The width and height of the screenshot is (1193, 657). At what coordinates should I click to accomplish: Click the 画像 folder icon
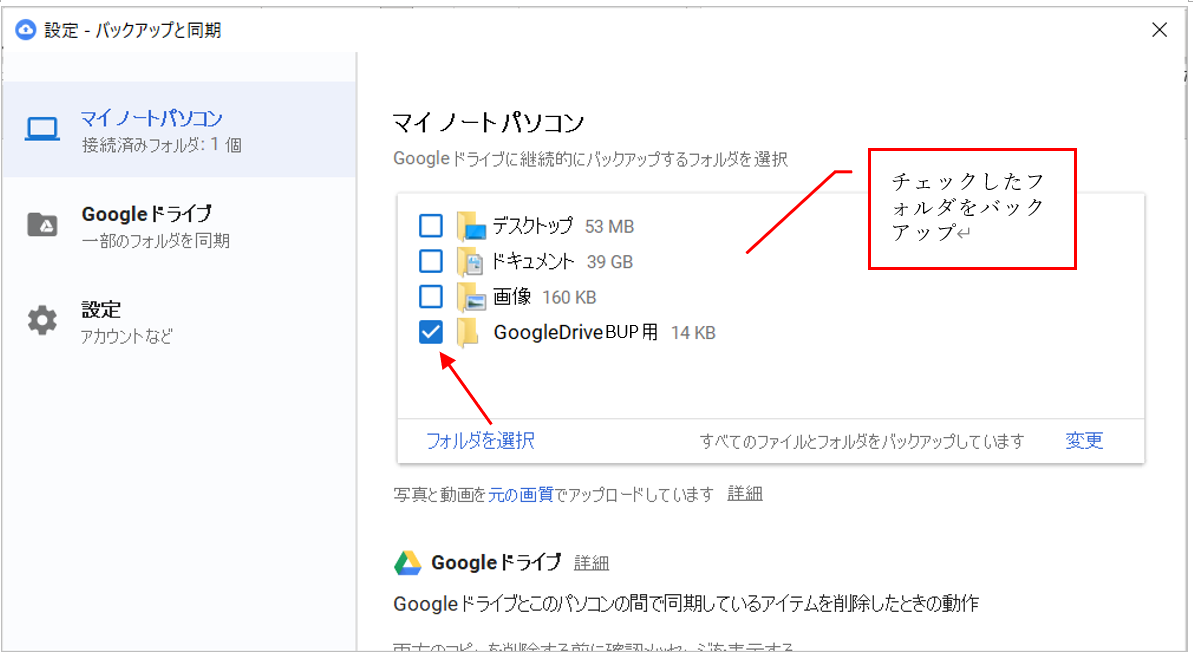(471, 297)
